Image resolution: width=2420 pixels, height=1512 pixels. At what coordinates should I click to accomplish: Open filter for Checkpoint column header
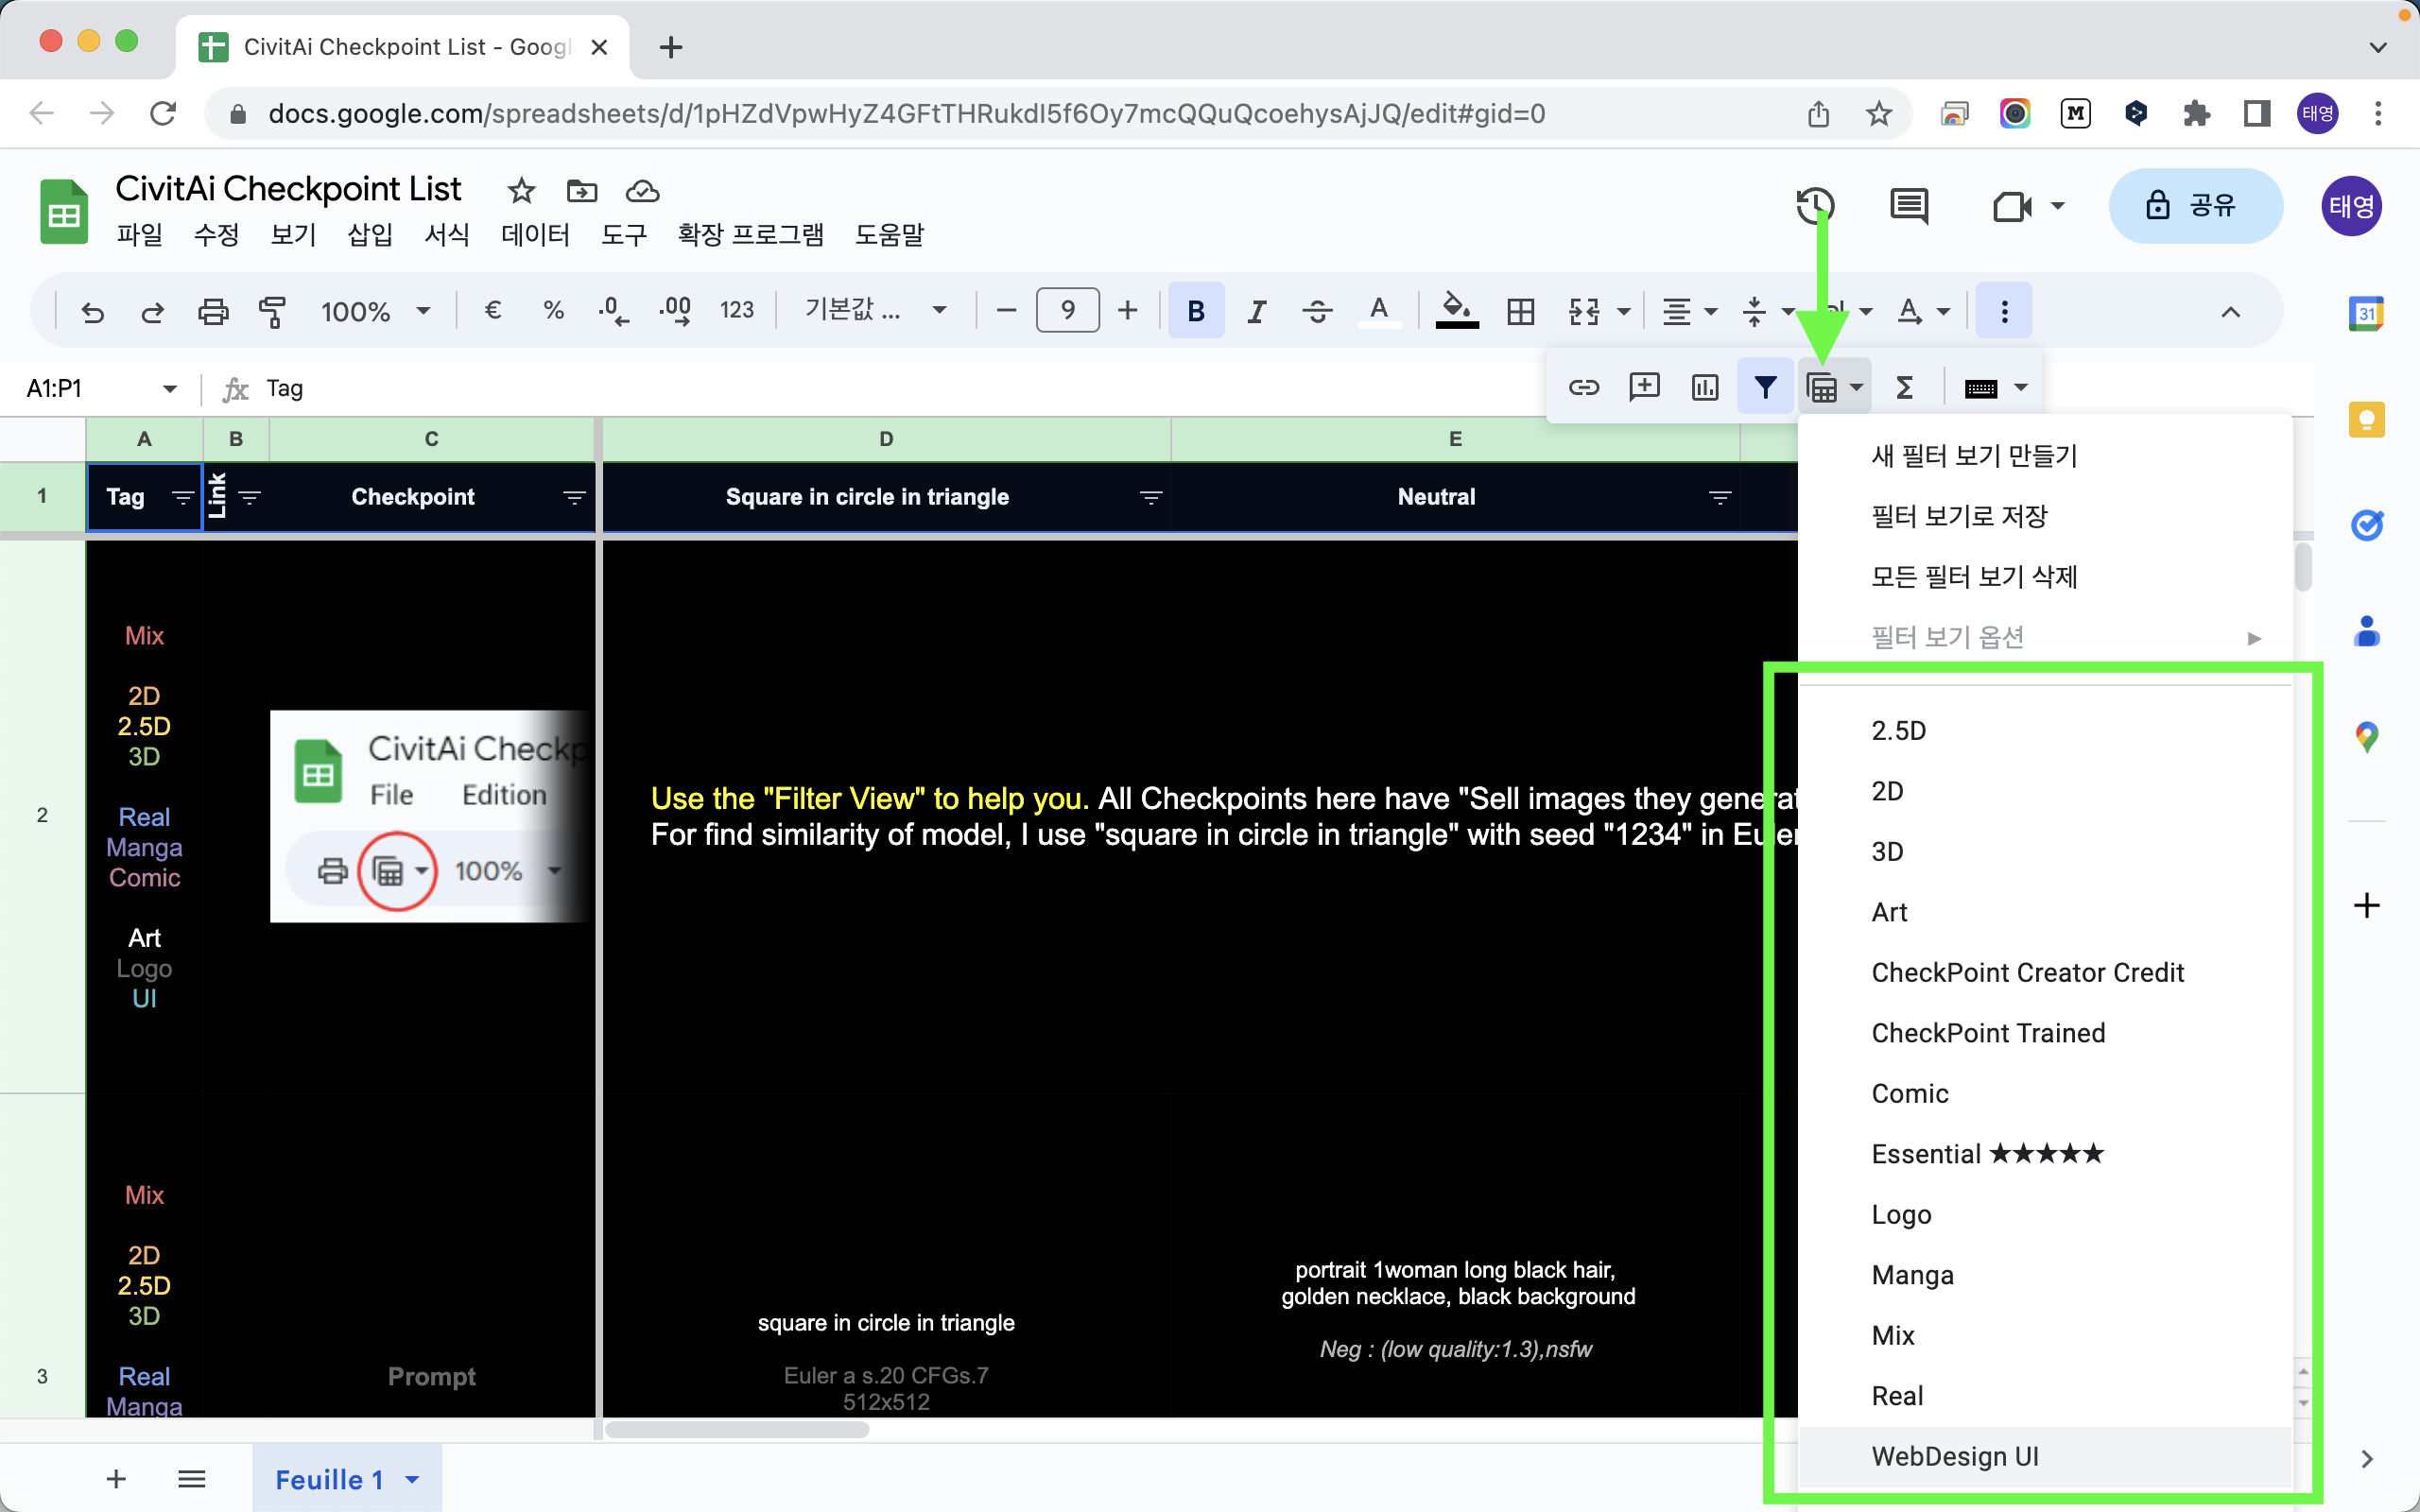click(x=574, y=497)
